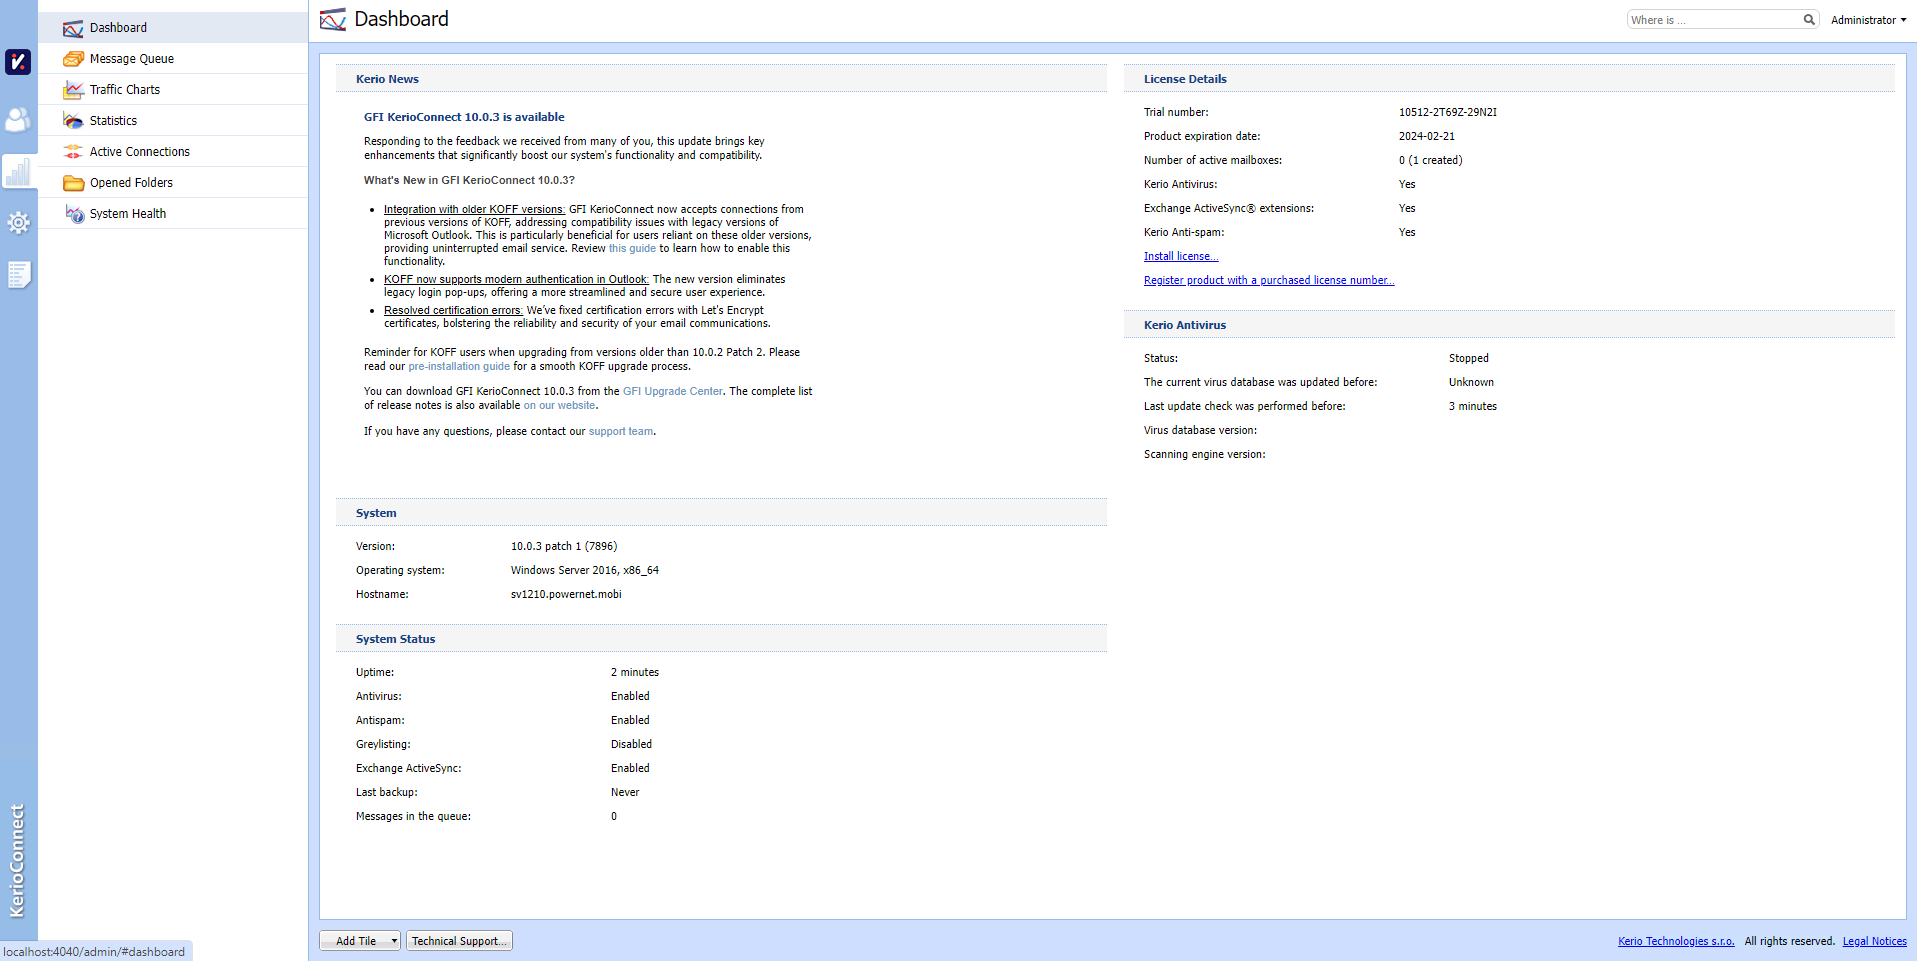This screenshot has width=1917, height=961.
Task: Open Register product with purchased license link
Action: pos(1268,281)
